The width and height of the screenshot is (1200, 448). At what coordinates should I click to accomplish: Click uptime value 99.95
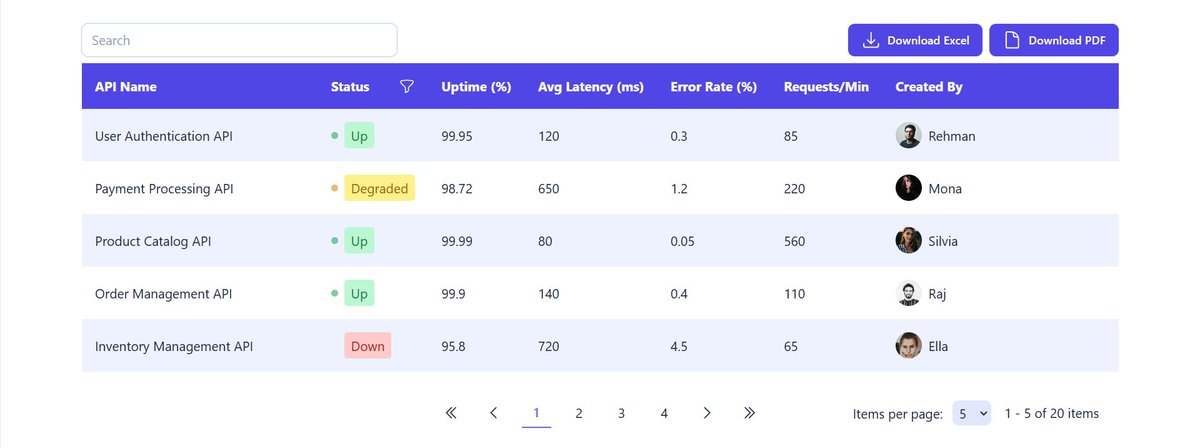click(x=457, y=136)
